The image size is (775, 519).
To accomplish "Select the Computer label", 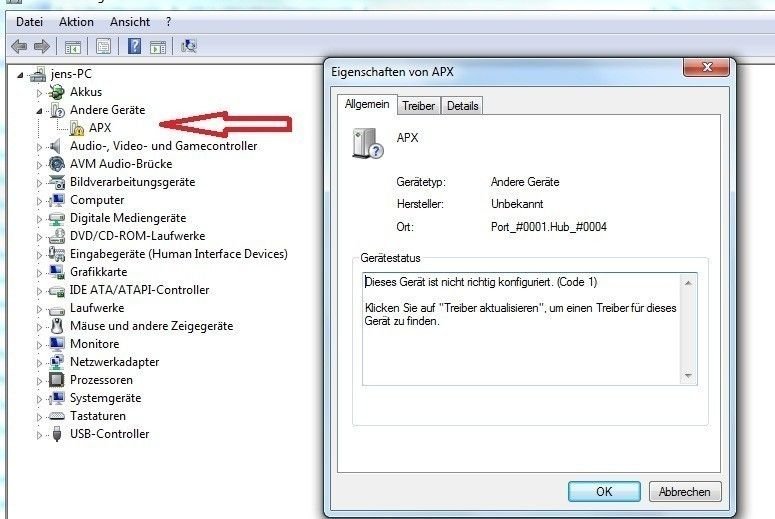I will click(97, 200).
